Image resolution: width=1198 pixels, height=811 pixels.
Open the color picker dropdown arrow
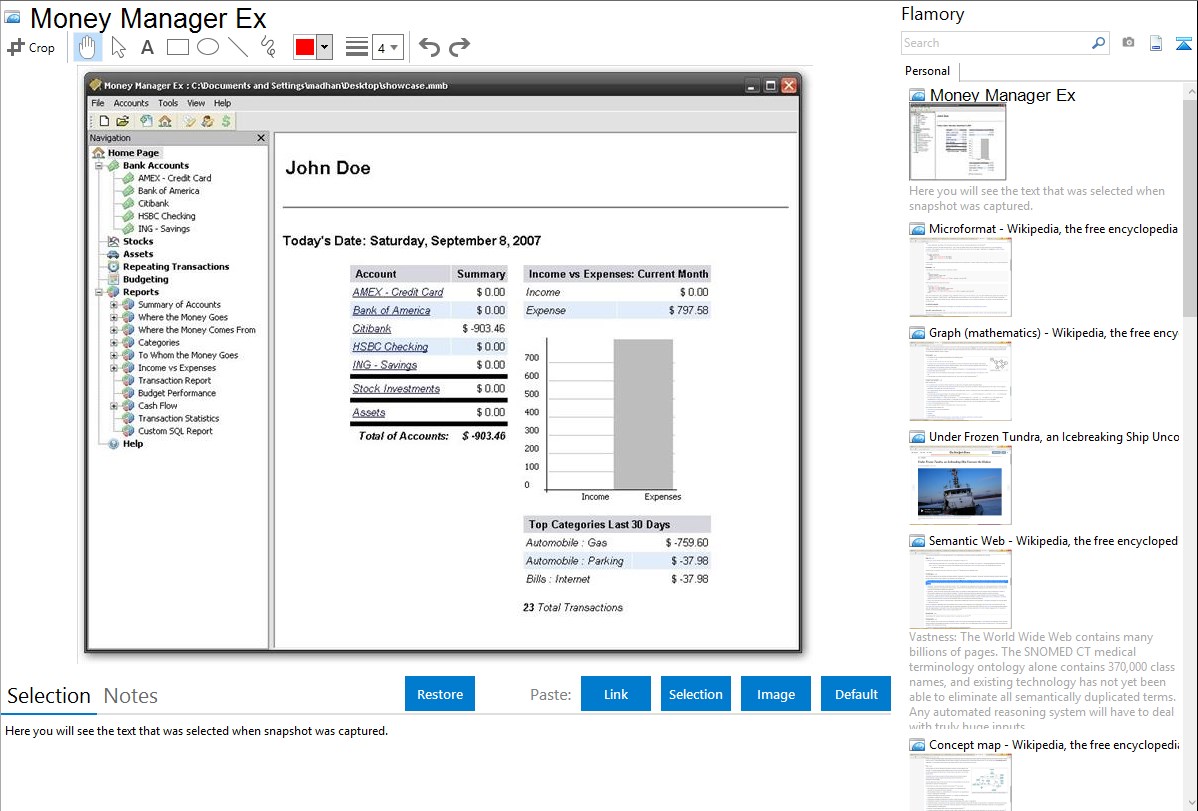pos(324,47)
